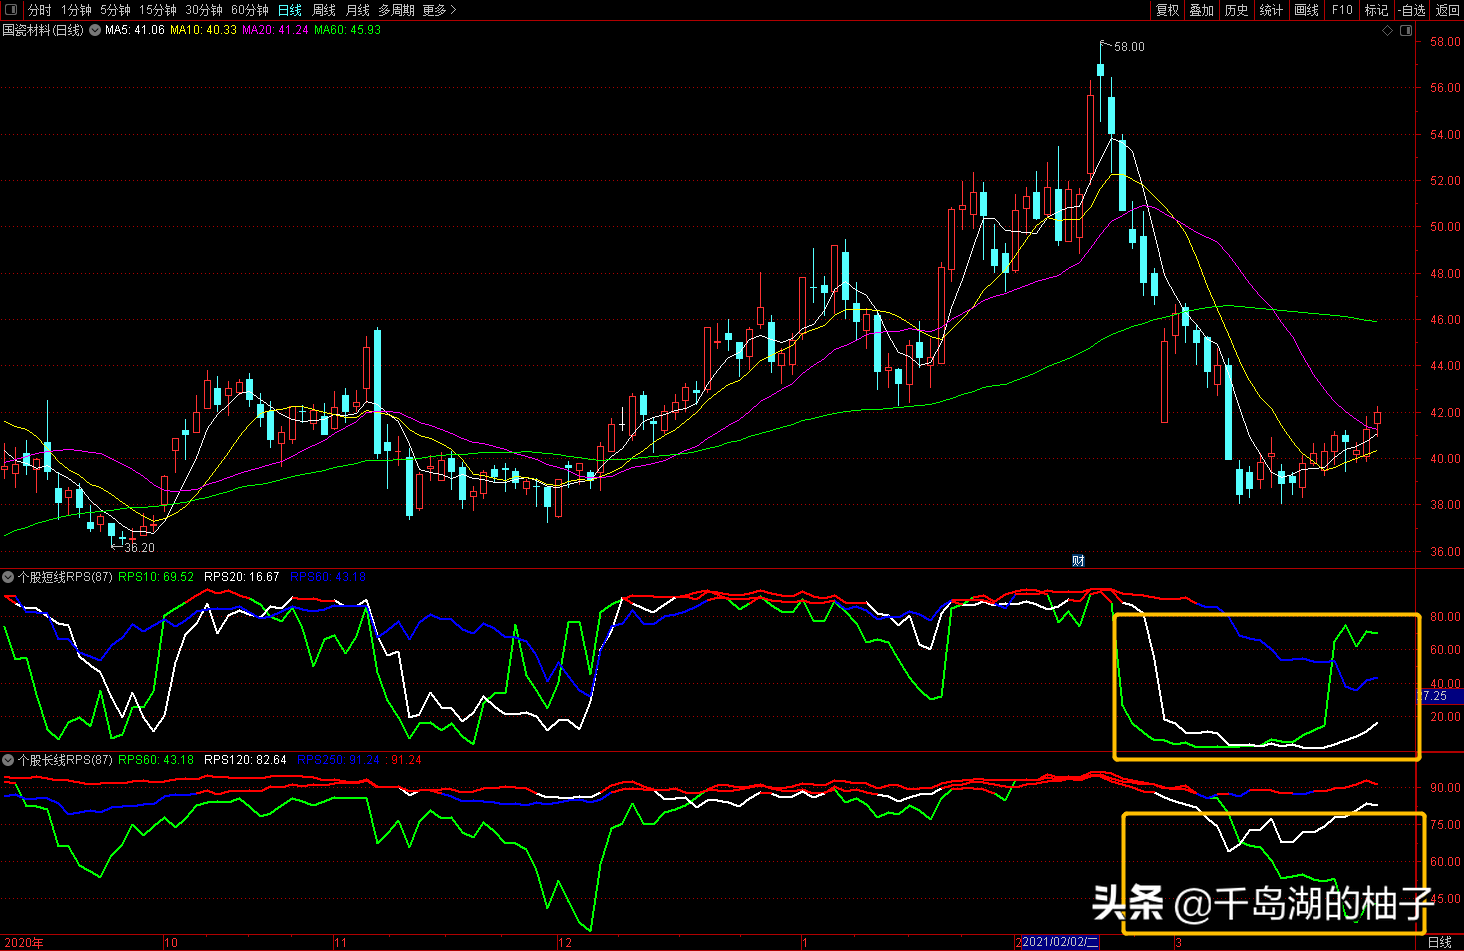The width and height of the screenshot is (1464, 951).
Task: Click the RPS10: 69.52 value
Action: coord(156,577)
